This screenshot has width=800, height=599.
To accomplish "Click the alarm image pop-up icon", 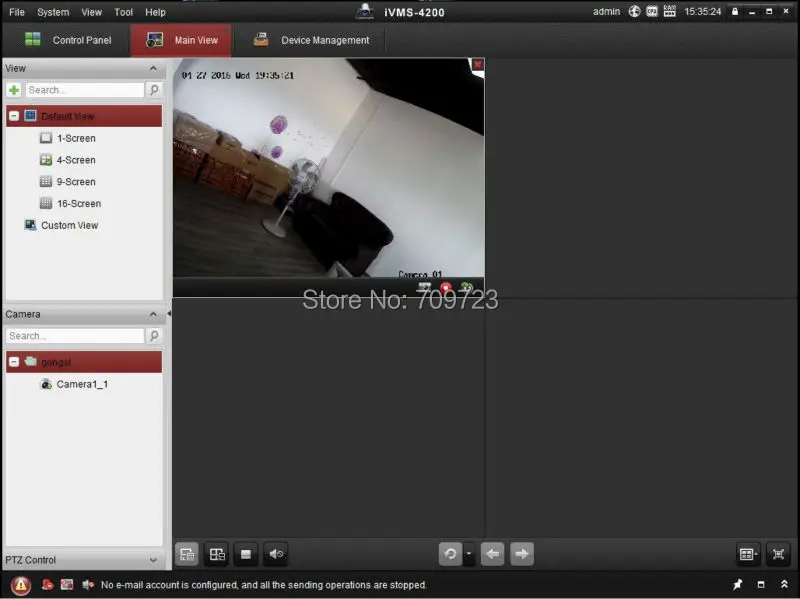I will pyautogui.click(x=67, y=585).
